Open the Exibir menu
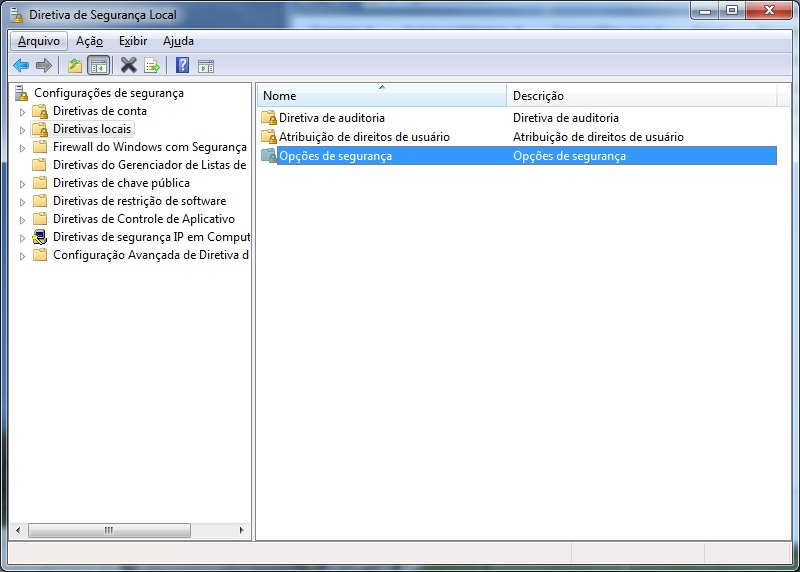The image size is (800, 572). pos(133,41)
